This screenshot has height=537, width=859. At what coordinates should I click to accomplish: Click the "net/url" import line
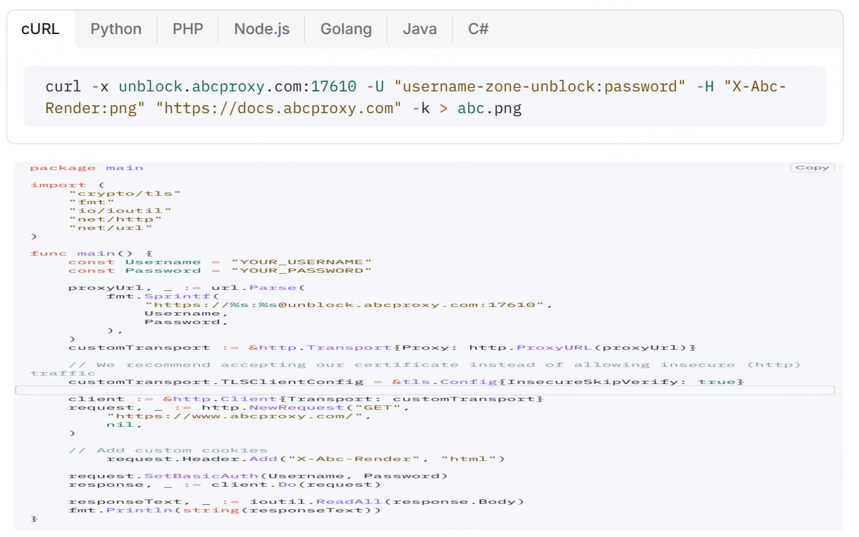pos(110,228)
